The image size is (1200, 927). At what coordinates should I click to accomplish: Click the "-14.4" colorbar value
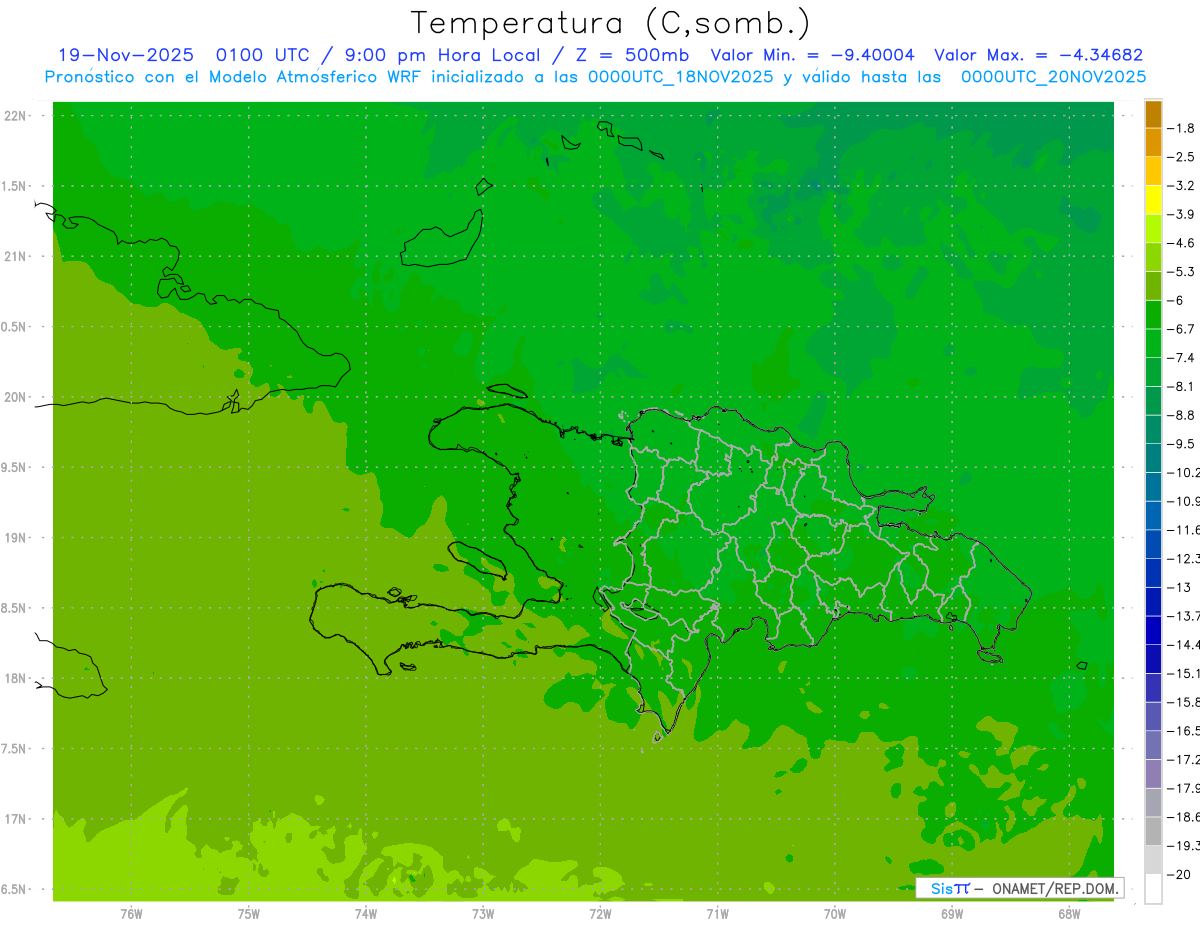(x=1184, y=645)
